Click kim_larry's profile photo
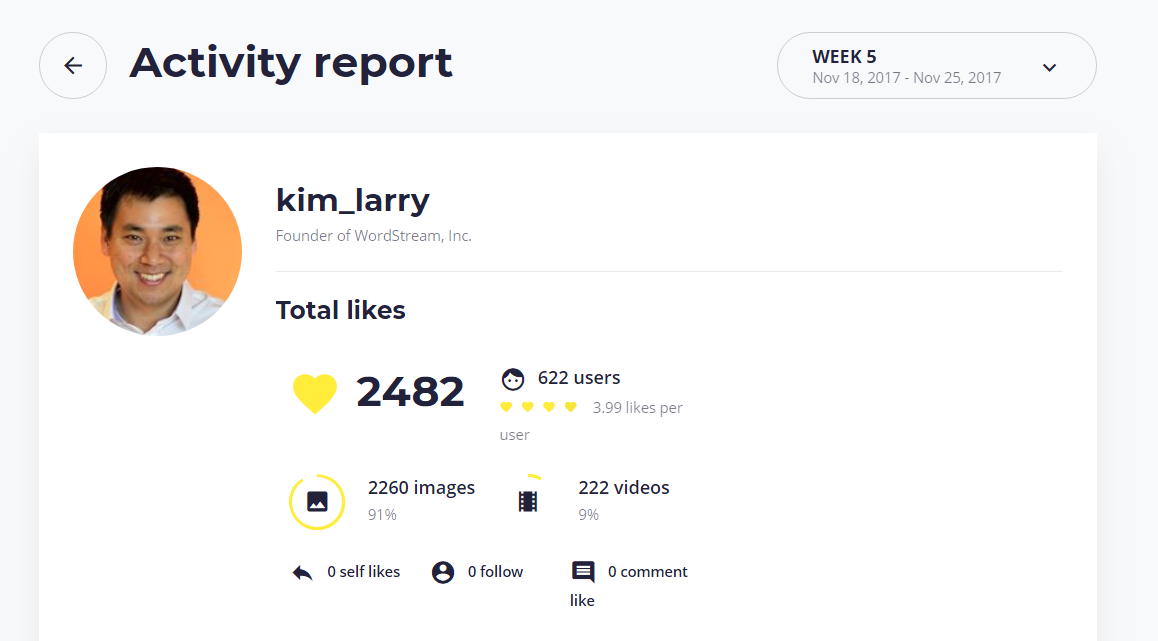 coord(157,251)
